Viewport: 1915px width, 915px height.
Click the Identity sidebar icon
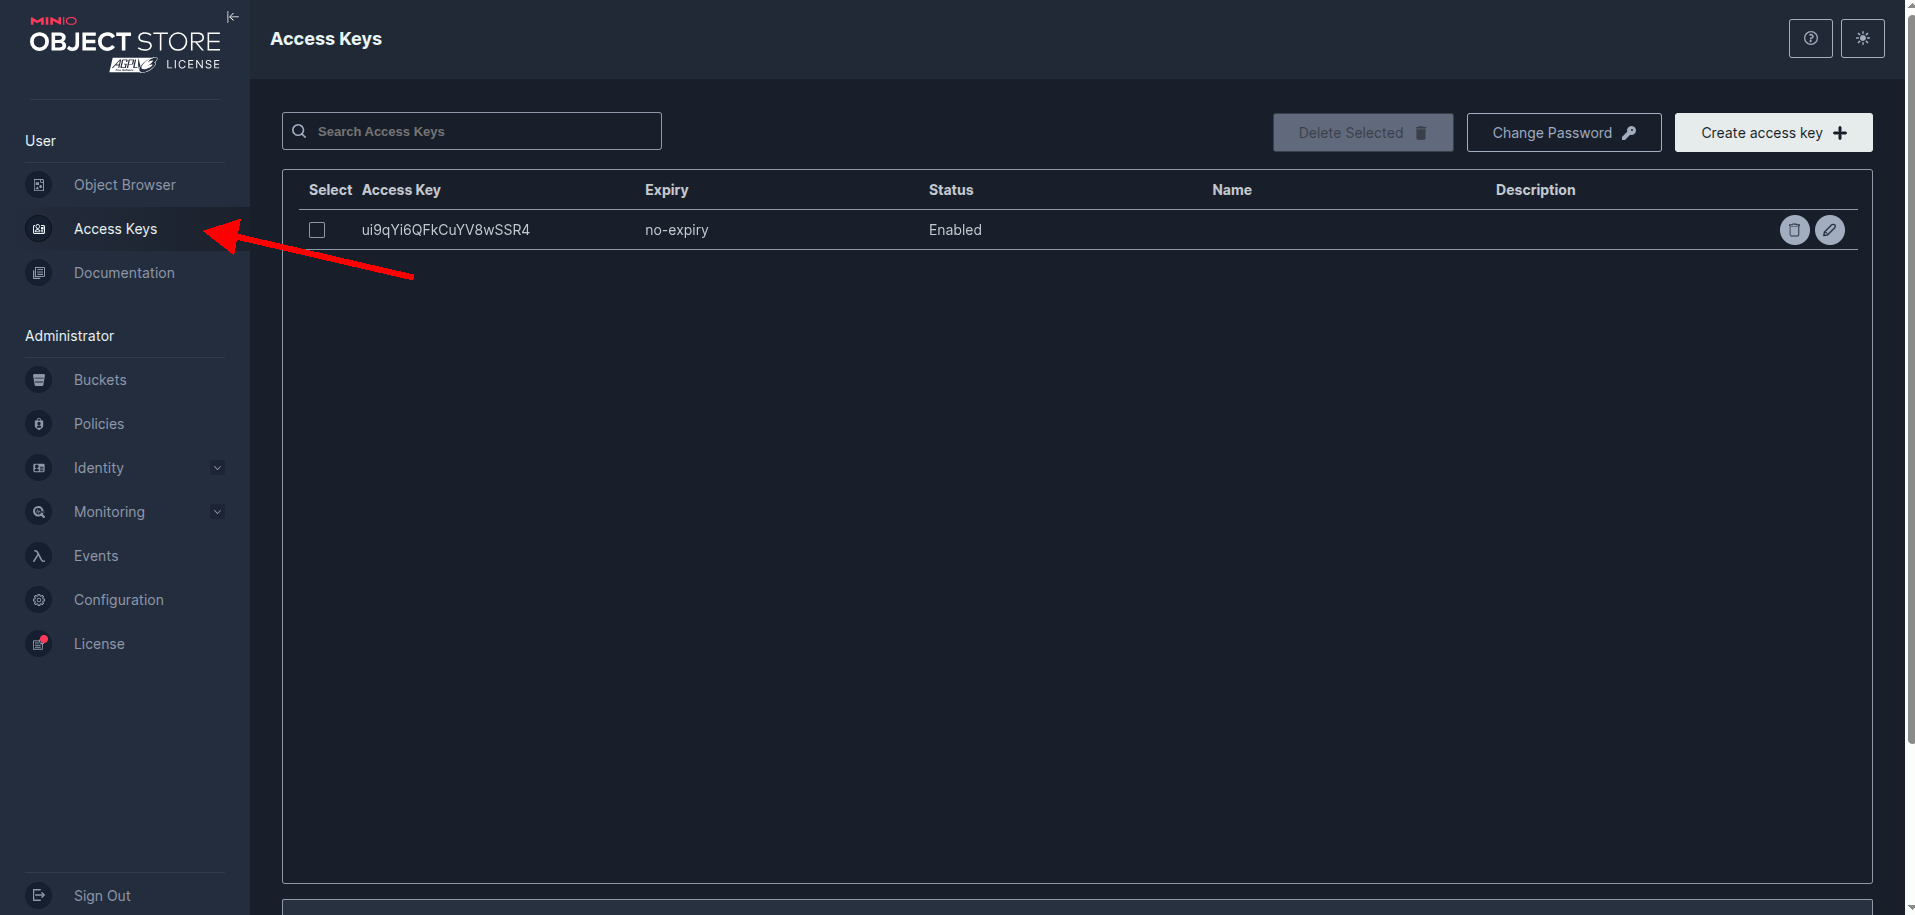tap(39, 468)
